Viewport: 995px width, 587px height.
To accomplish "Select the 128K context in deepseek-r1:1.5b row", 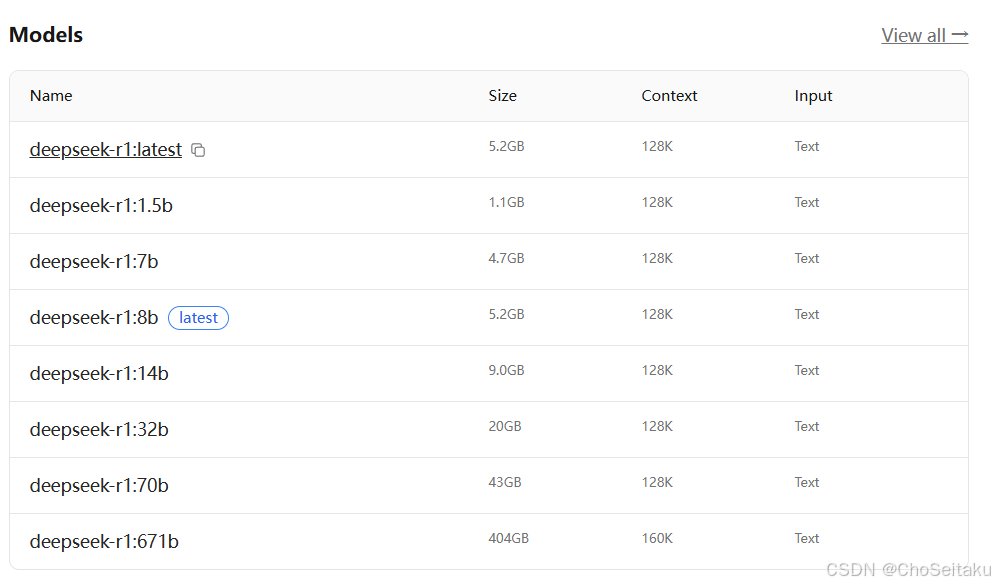I will tap(657, 202).
